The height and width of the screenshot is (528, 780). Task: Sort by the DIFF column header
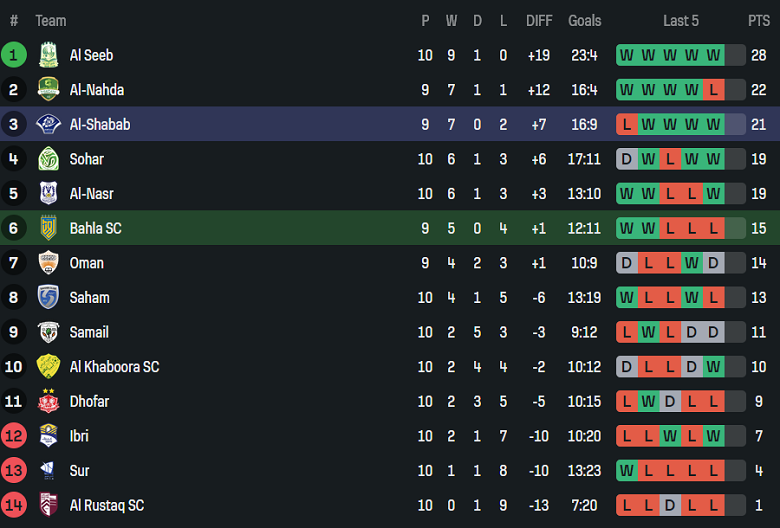pos(539,21)
